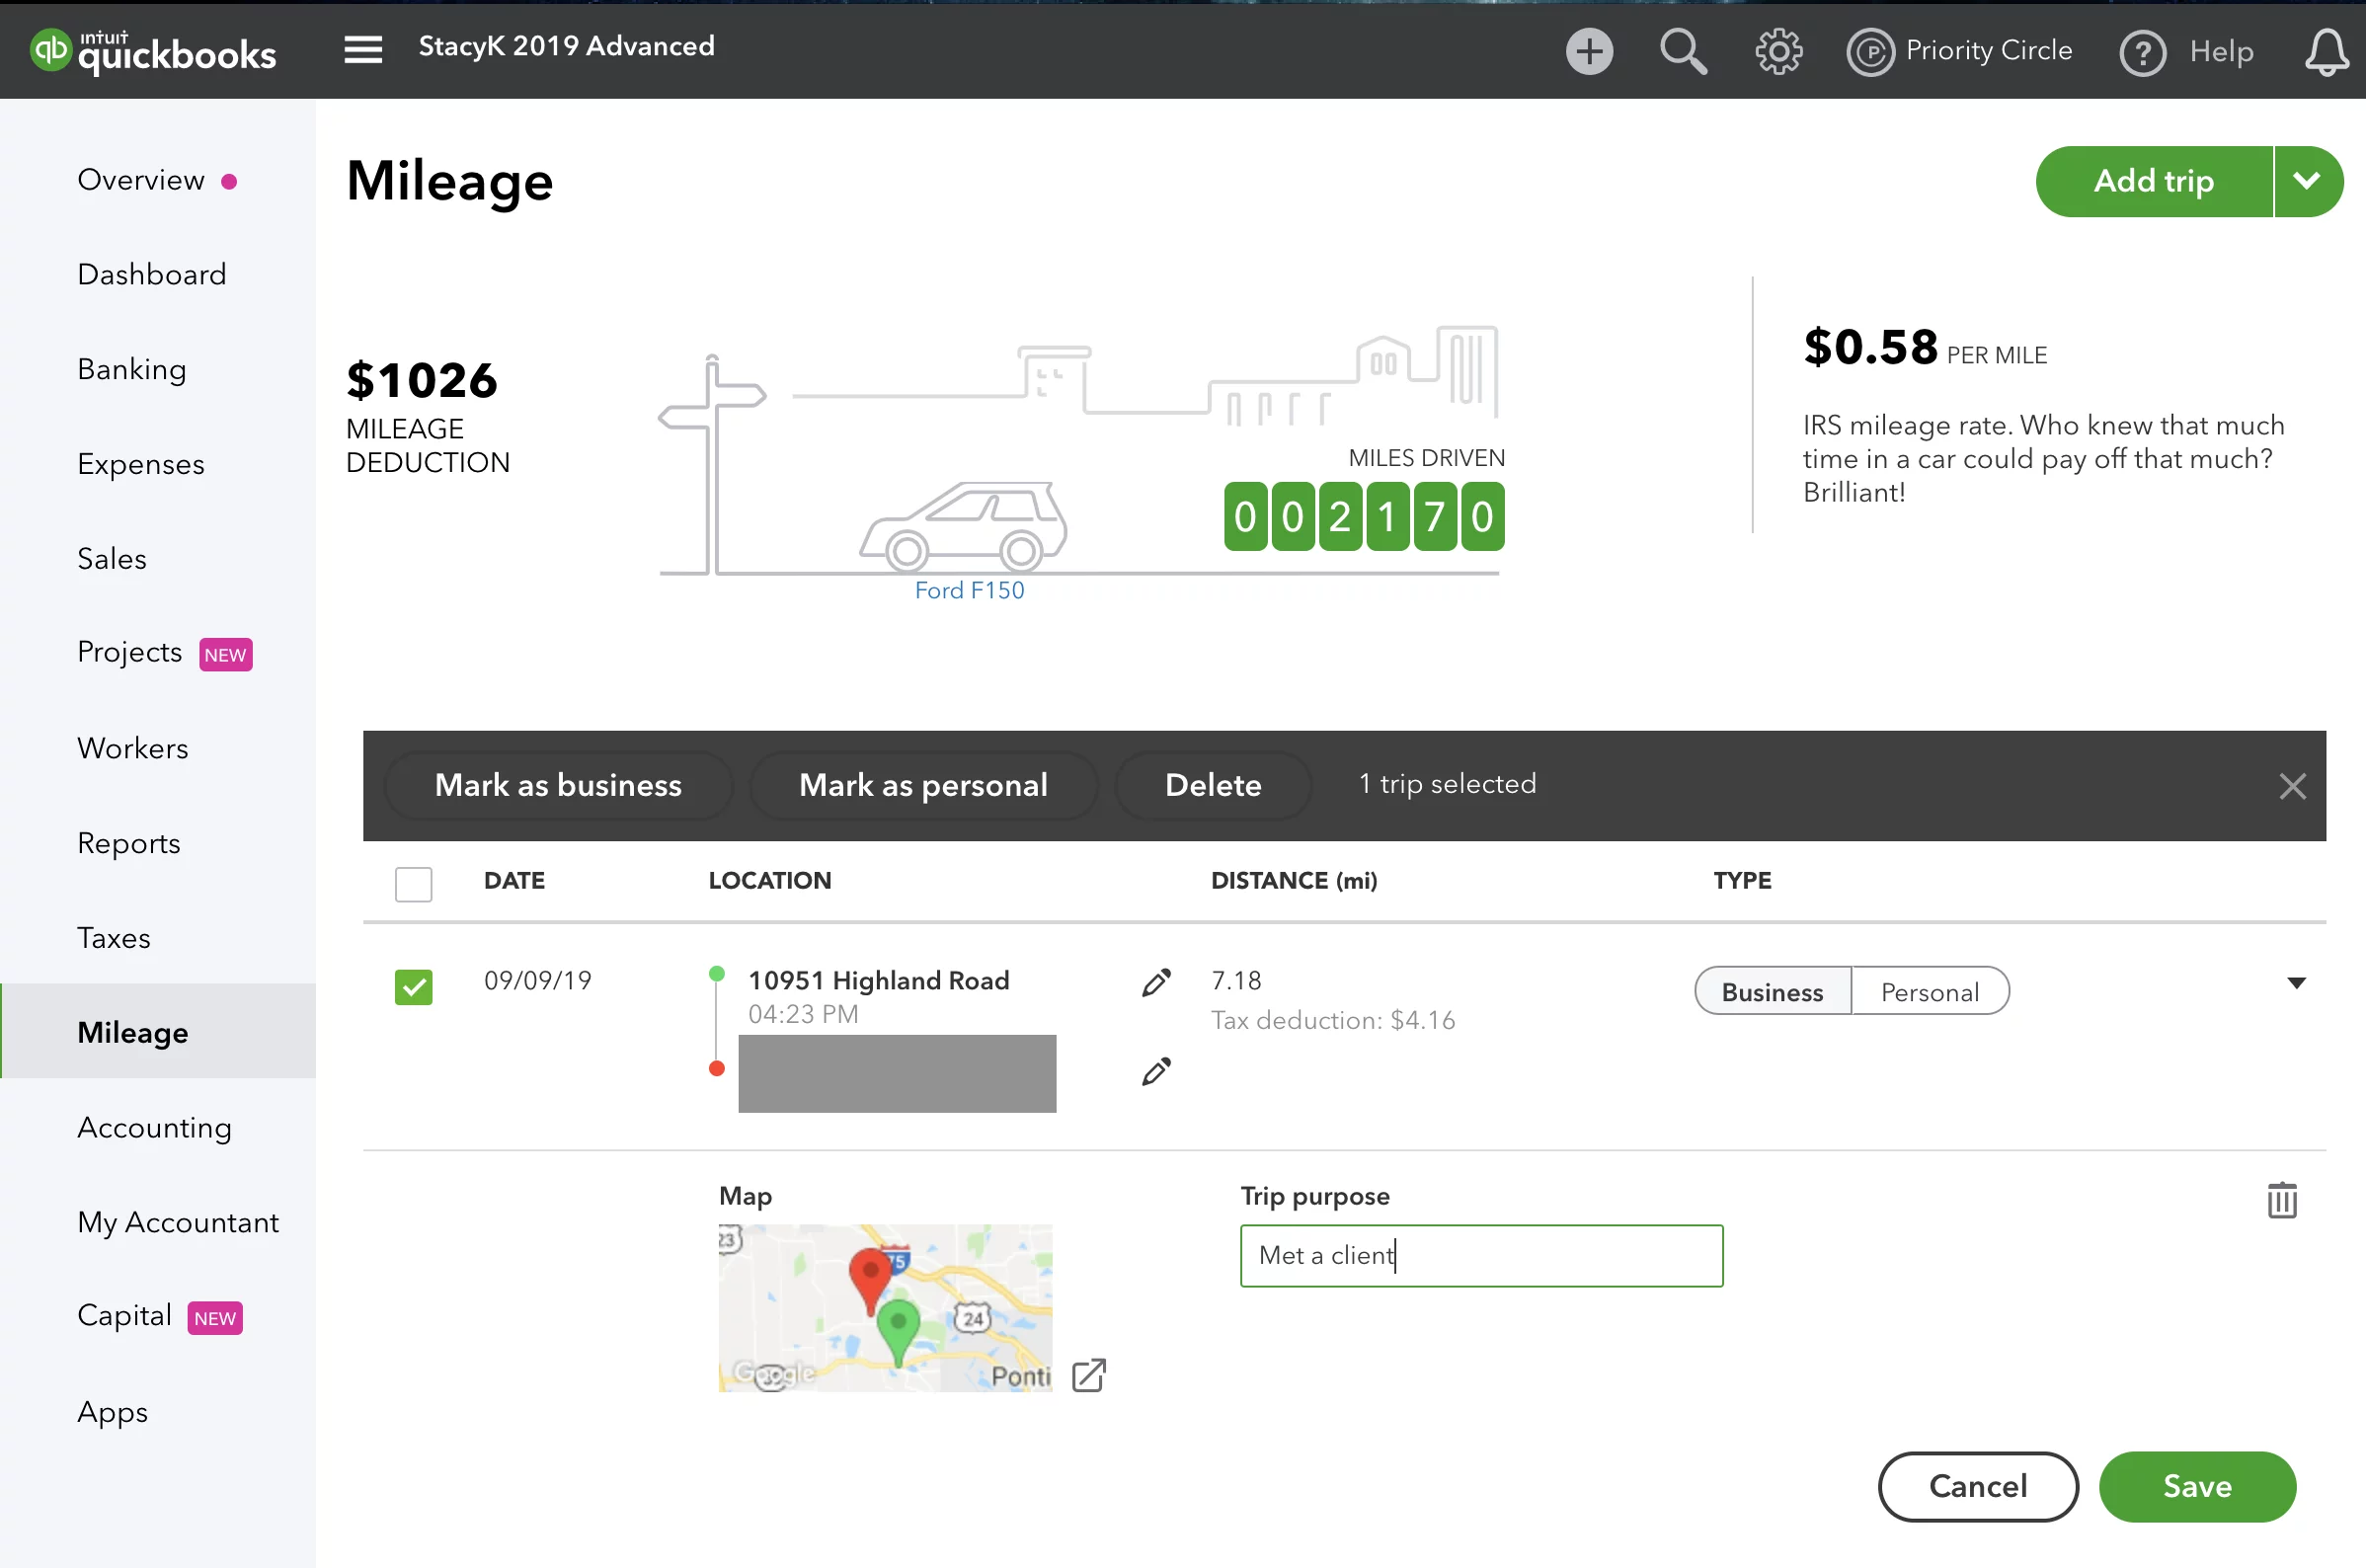
Task: Open Projects from sidebar
Action: coord(130,652)
